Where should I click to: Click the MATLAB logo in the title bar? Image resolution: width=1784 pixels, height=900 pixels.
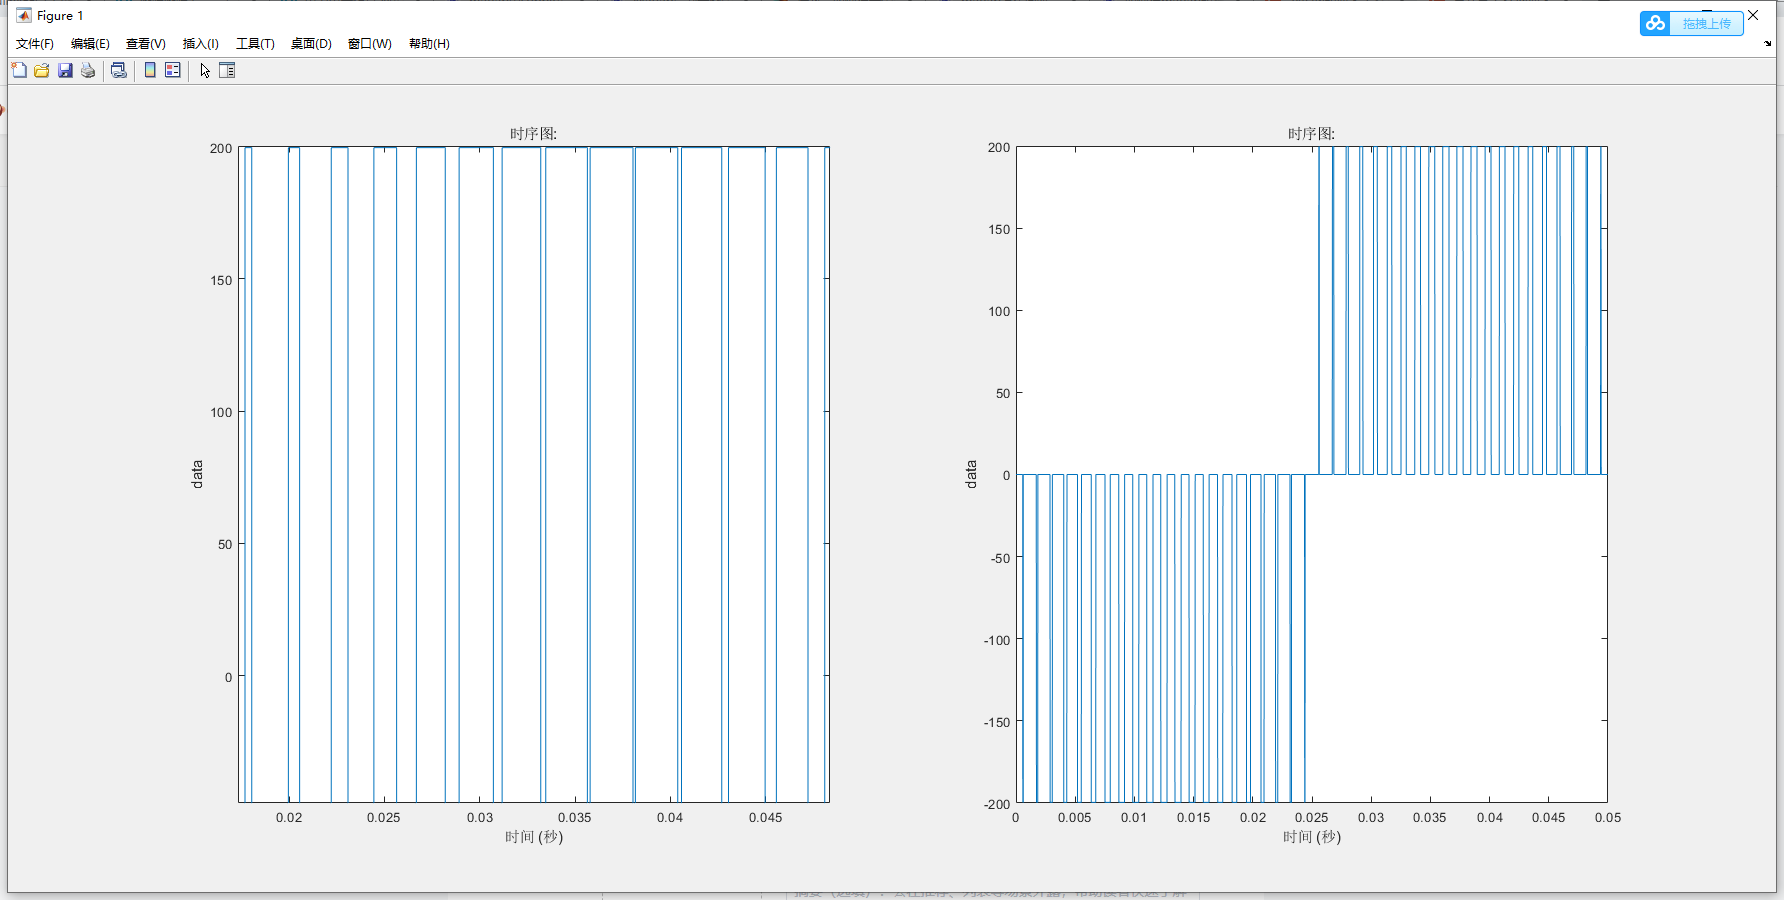24,15
